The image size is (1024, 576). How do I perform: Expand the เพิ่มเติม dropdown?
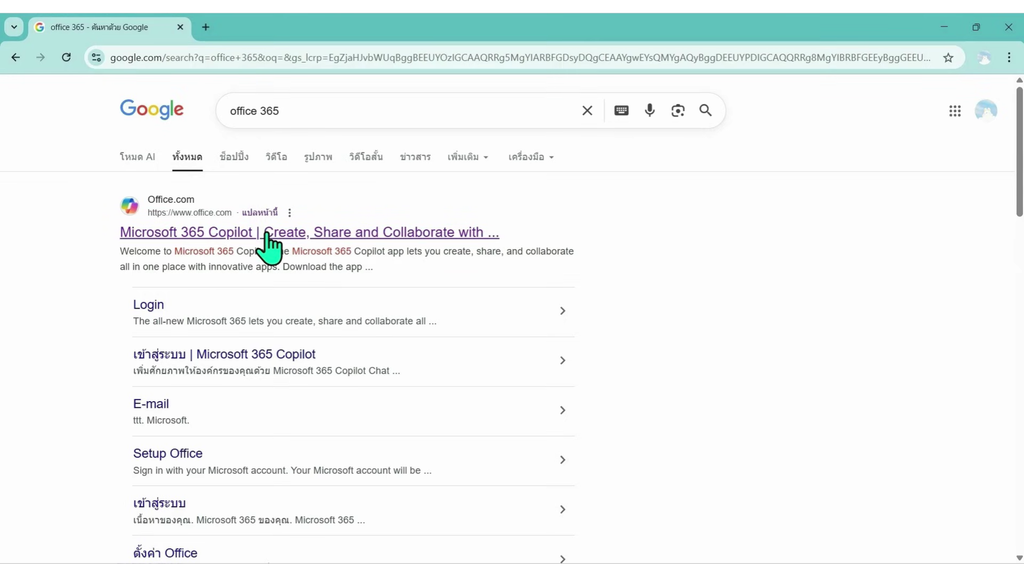tap(468, 157)
